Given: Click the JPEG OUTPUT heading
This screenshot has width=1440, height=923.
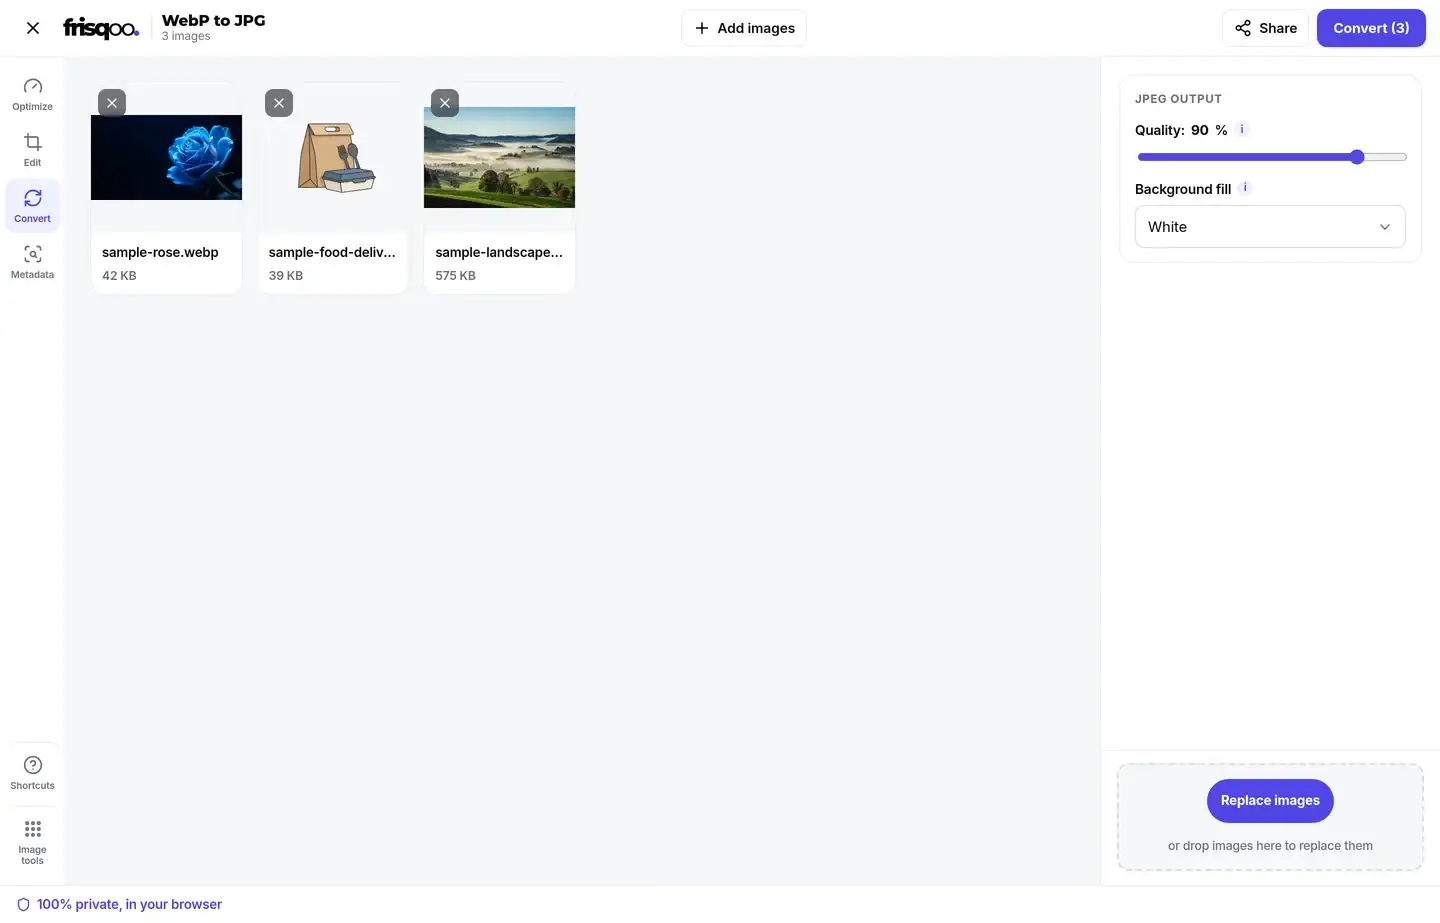Looking at the screenshot, I should pos(1178,99).
